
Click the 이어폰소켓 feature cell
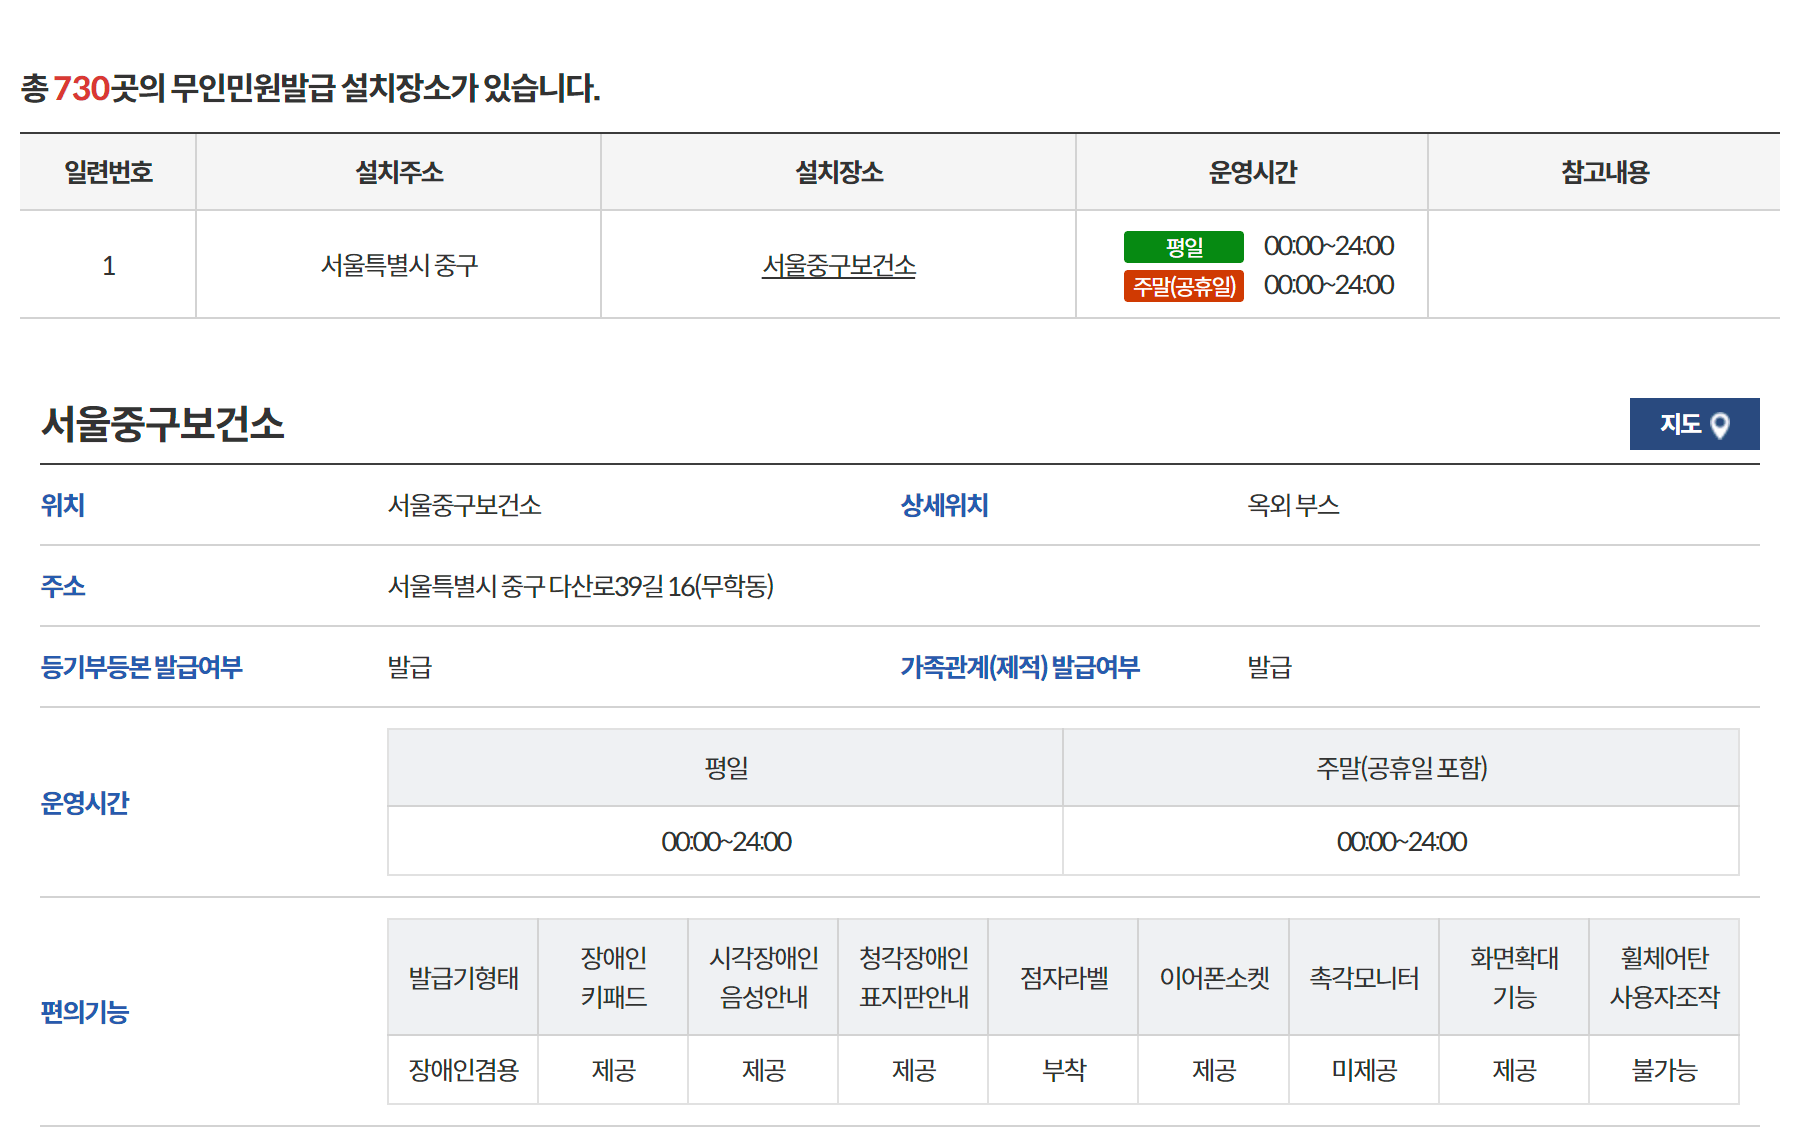click(x=1213, y=975)
